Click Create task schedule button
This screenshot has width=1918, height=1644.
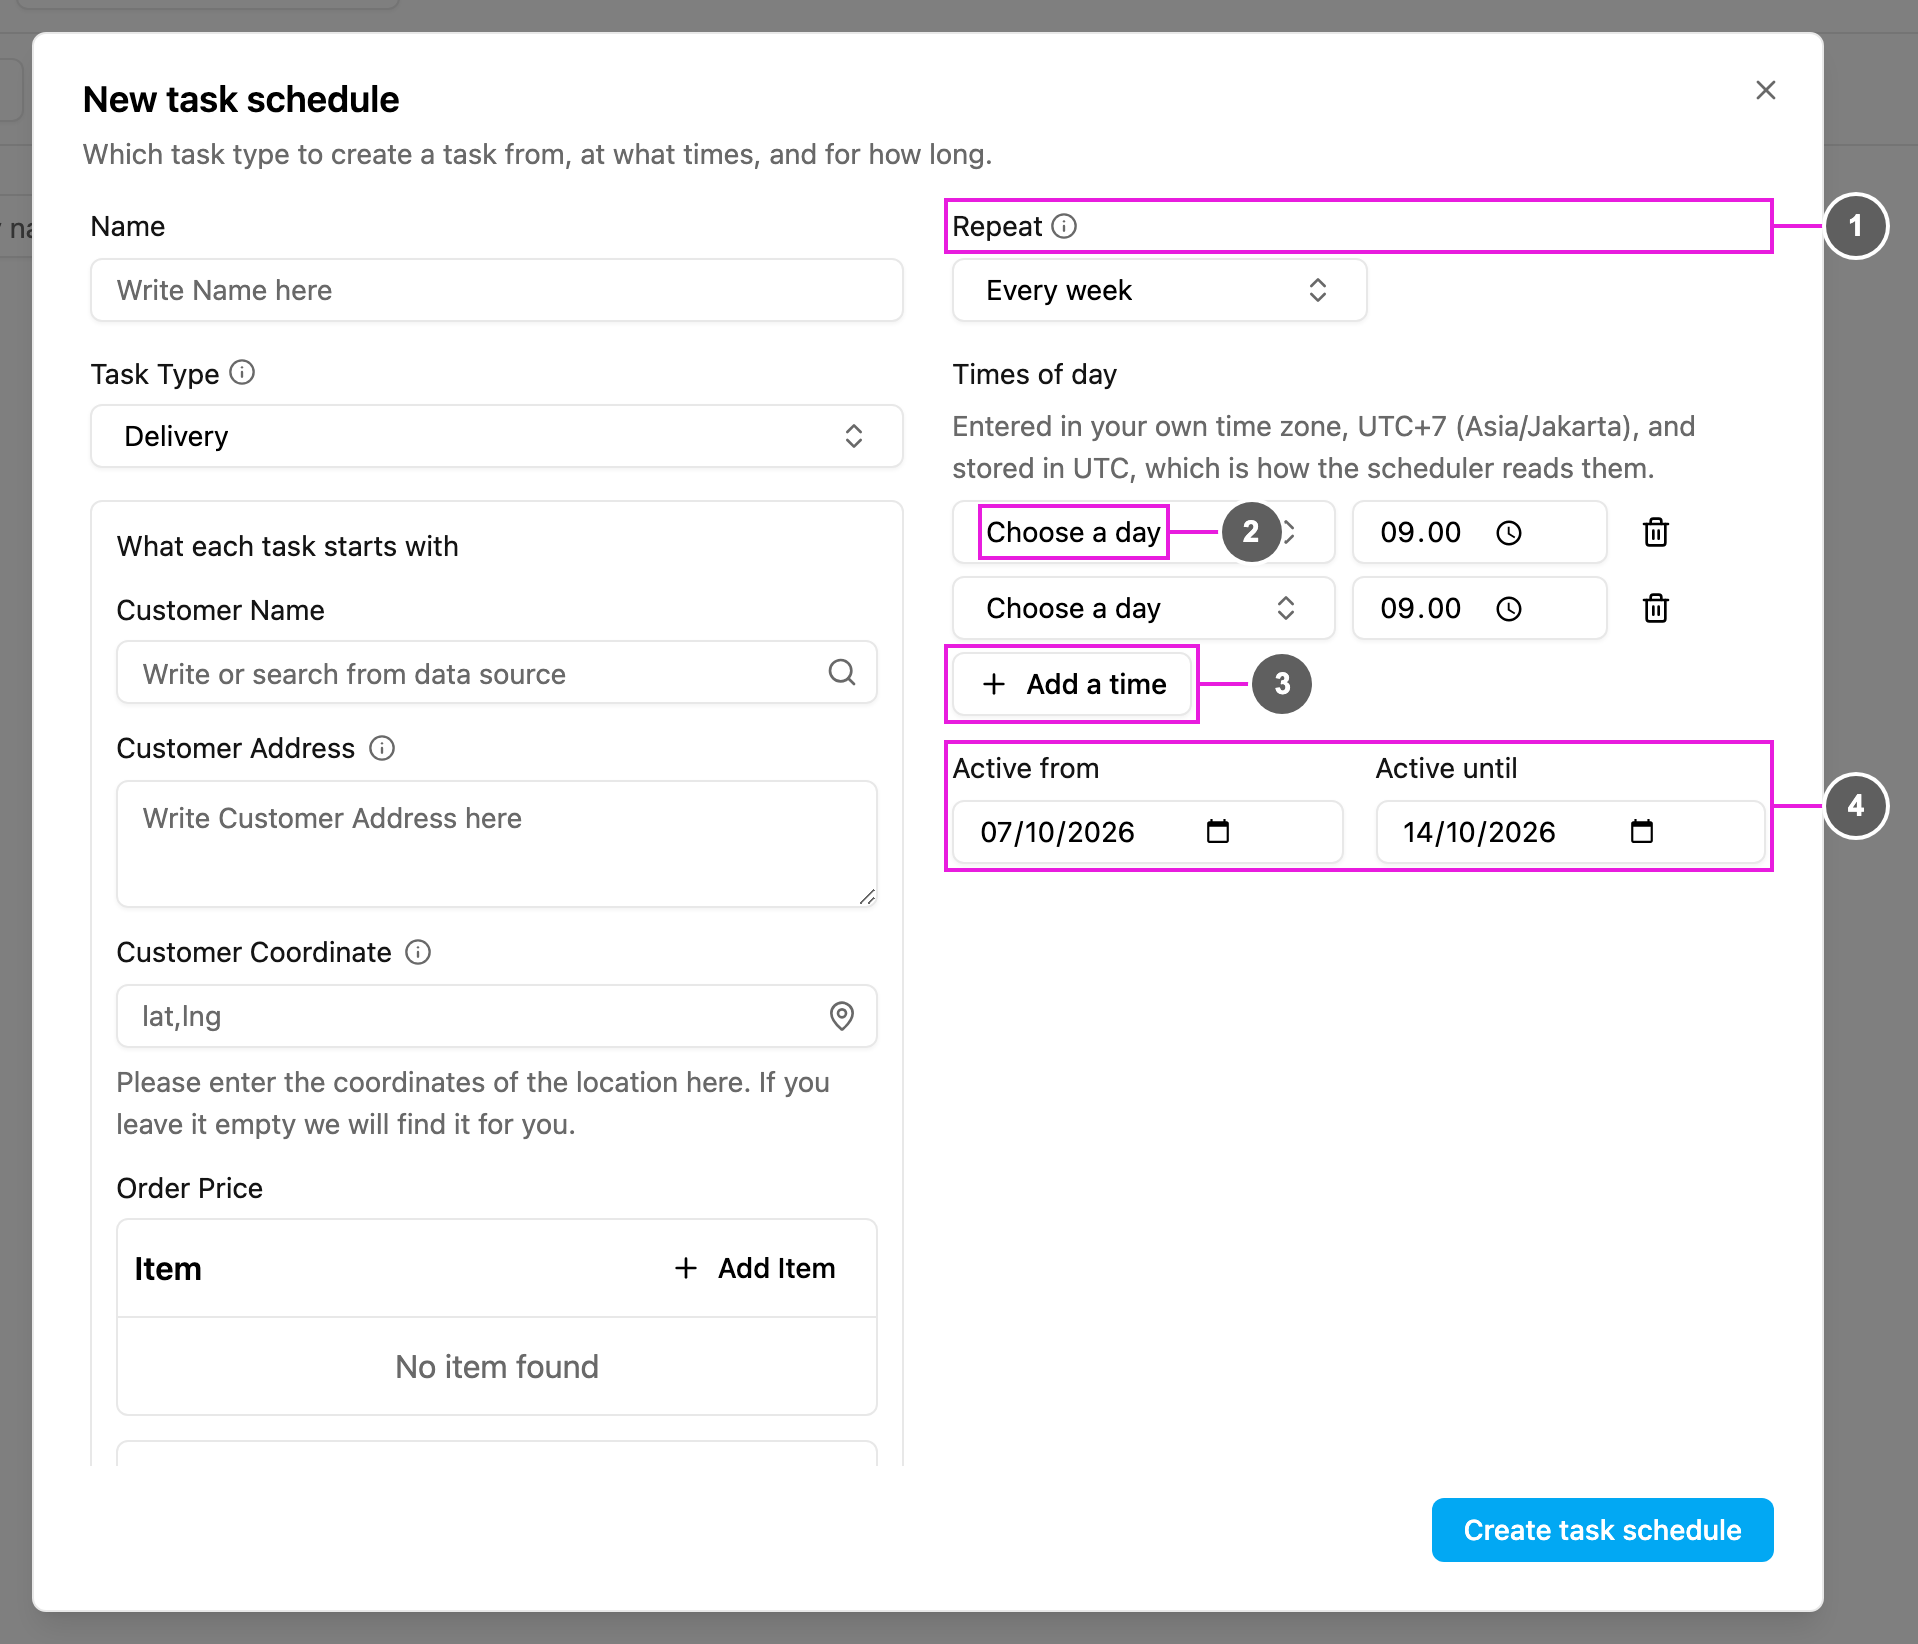click(1602, 1530)
